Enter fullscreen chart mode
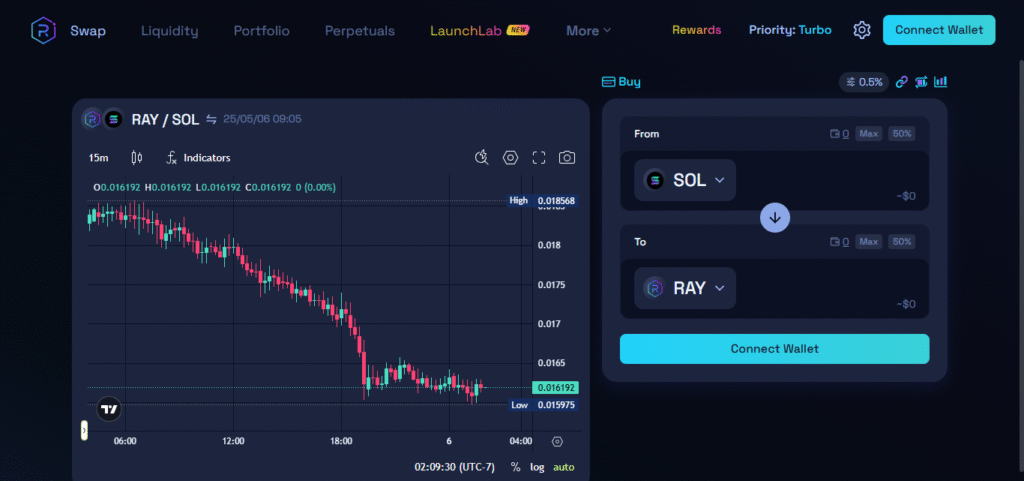This screenshot has width=1024, height=481. [x=539, y=158]
